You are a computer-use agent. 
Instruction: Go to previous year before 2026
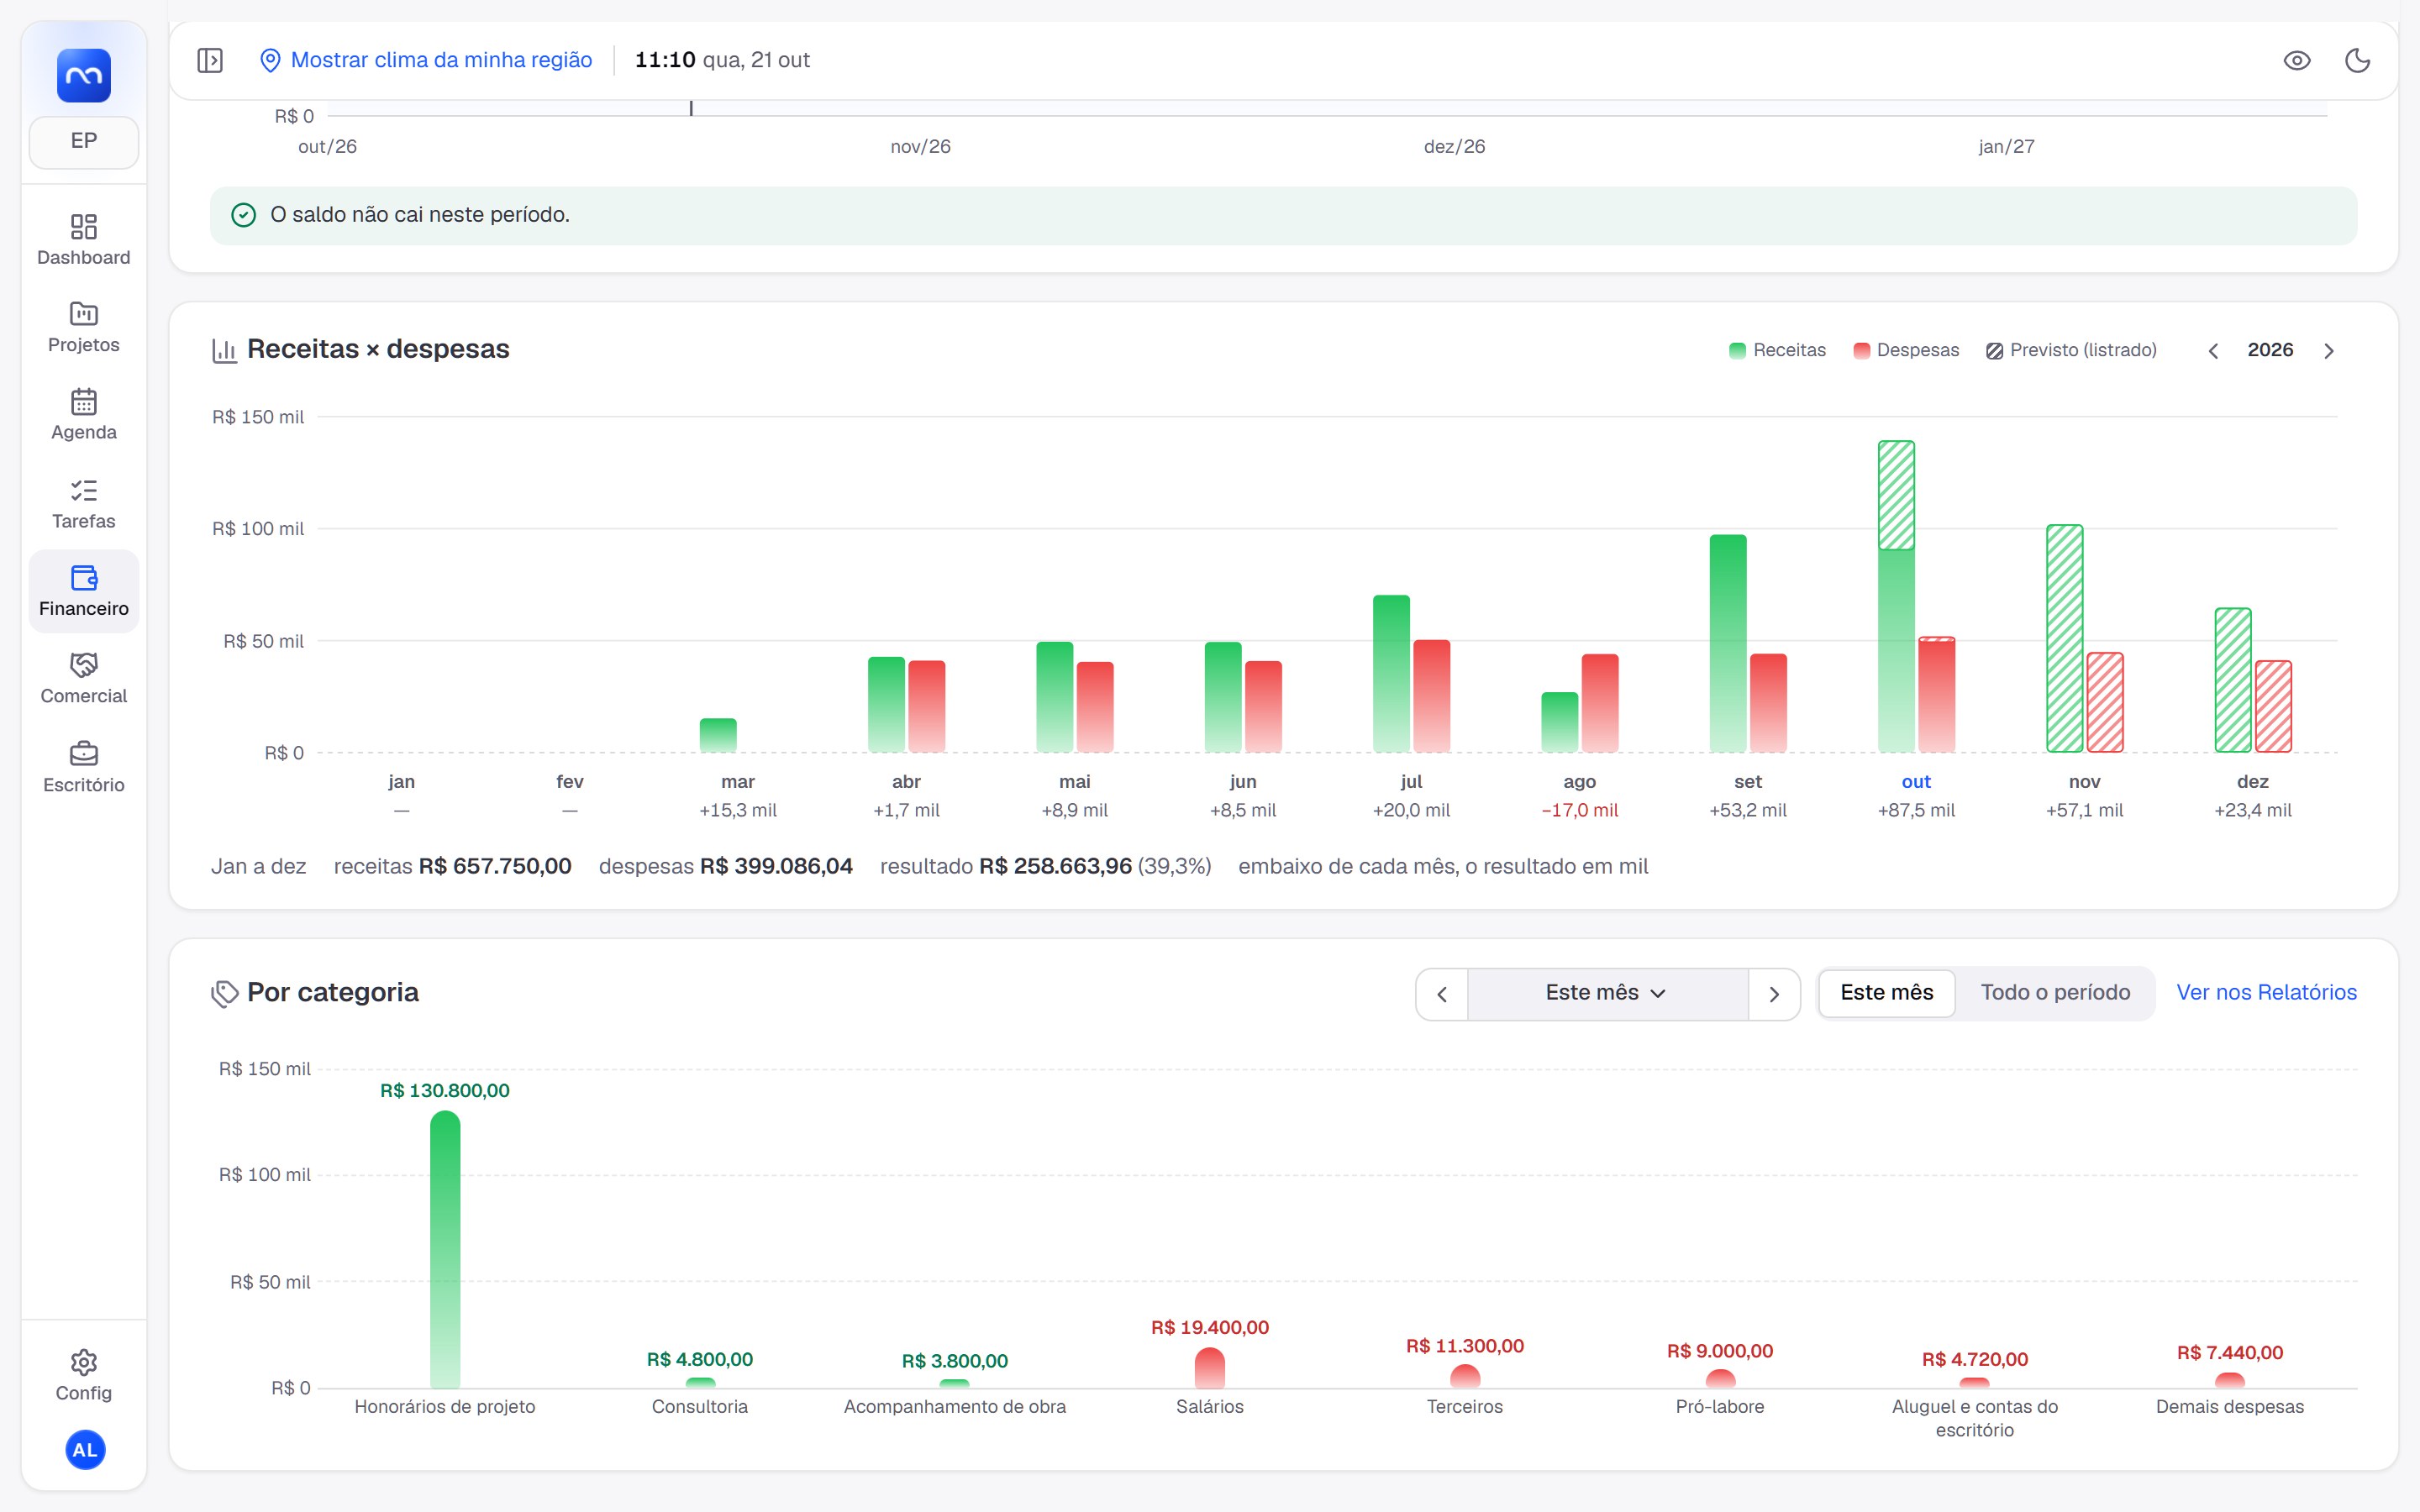pyautogui.click(x=2214, y=351)
